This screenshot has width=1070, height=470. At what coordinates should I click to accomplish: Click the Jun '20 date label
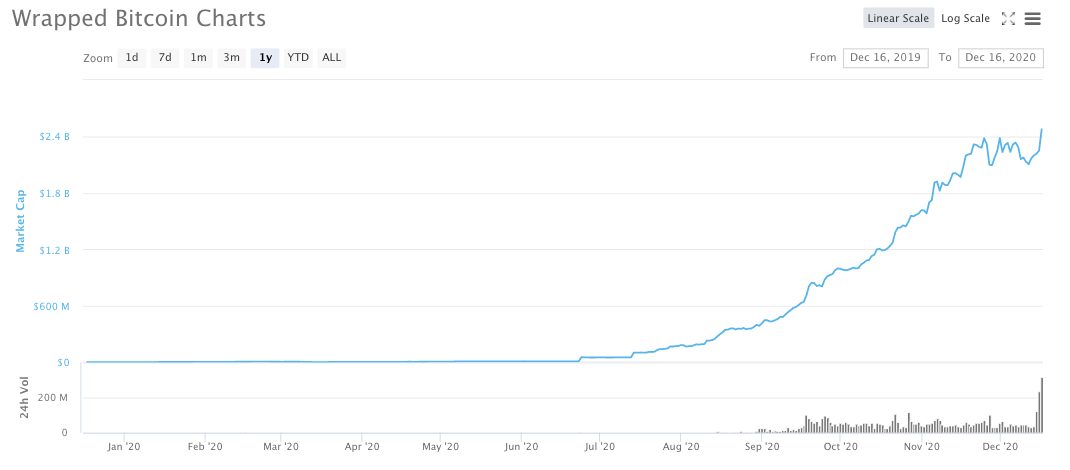pyautogui.click(x=521, y=447)
